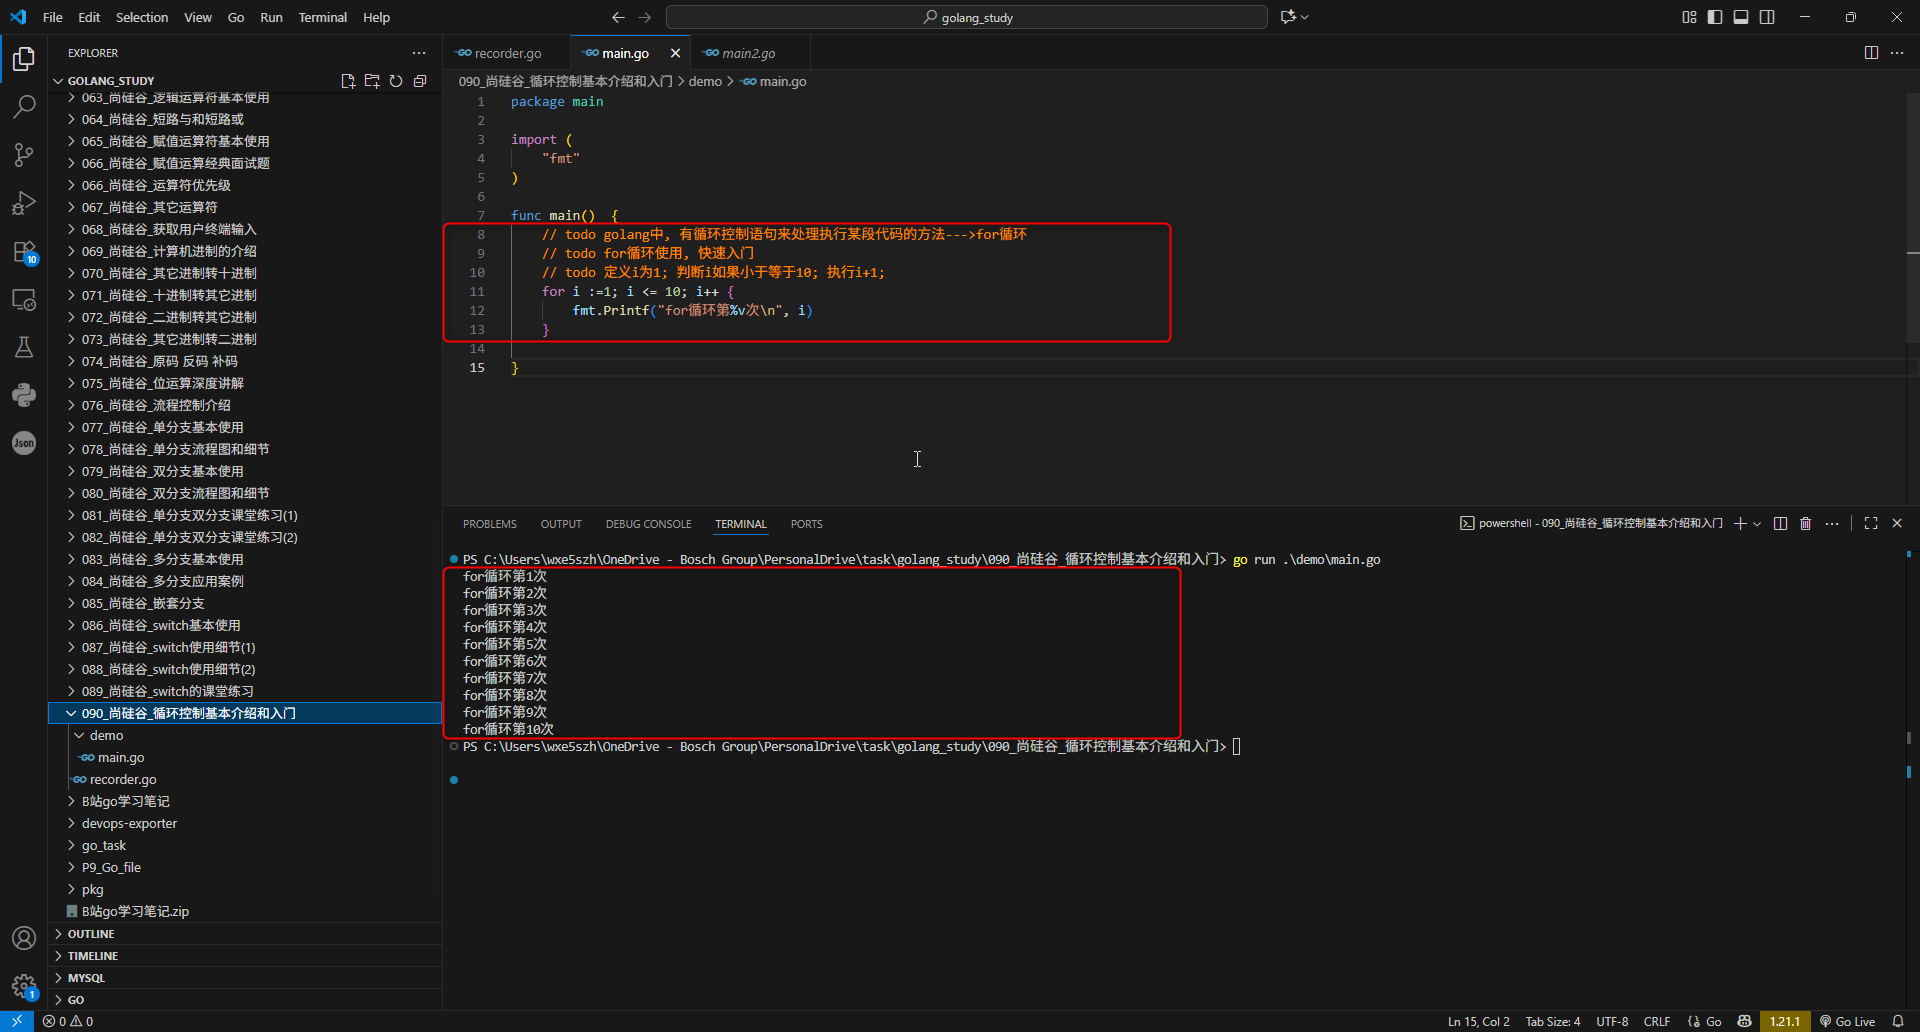Toggle Go Live server in status bar
The image size is (1920, 1032).
pos(1848,1021)
